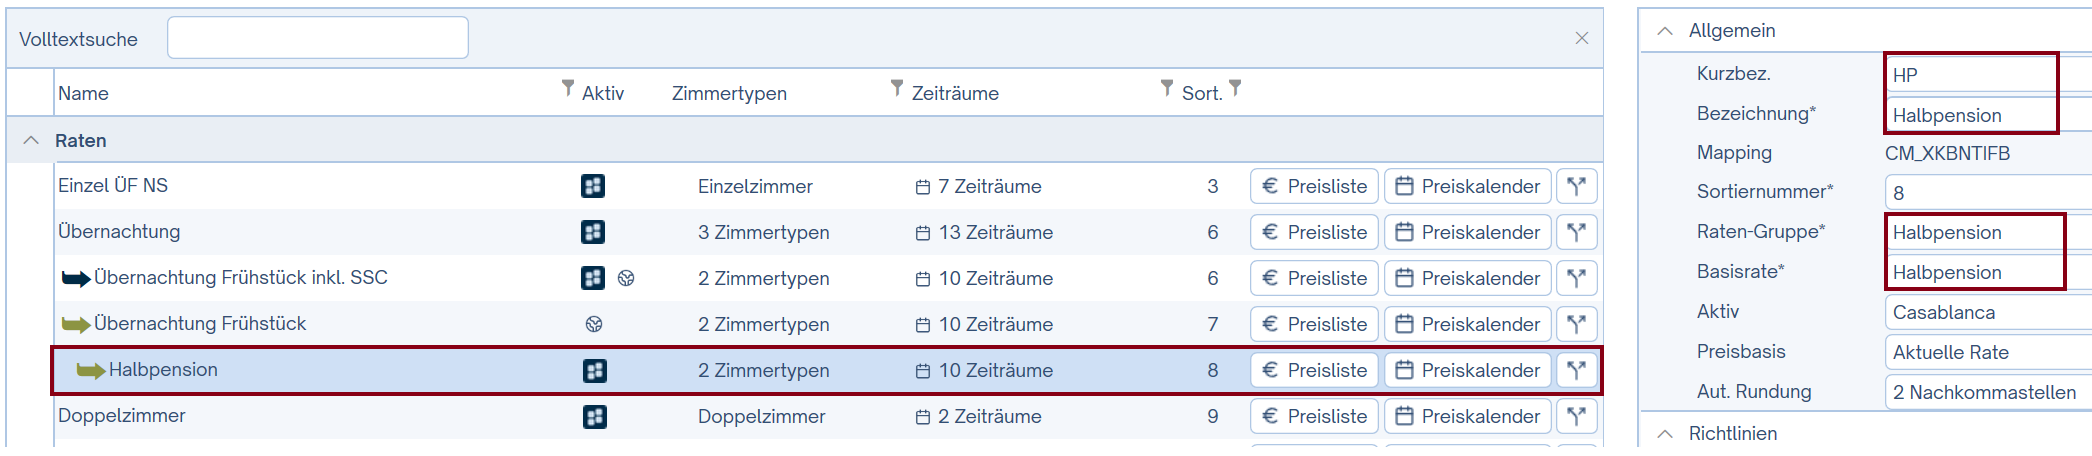The image size is (2092, 456).
Task: Open Preisliste for the Halbpension rate
Action: coord(1314,370)
